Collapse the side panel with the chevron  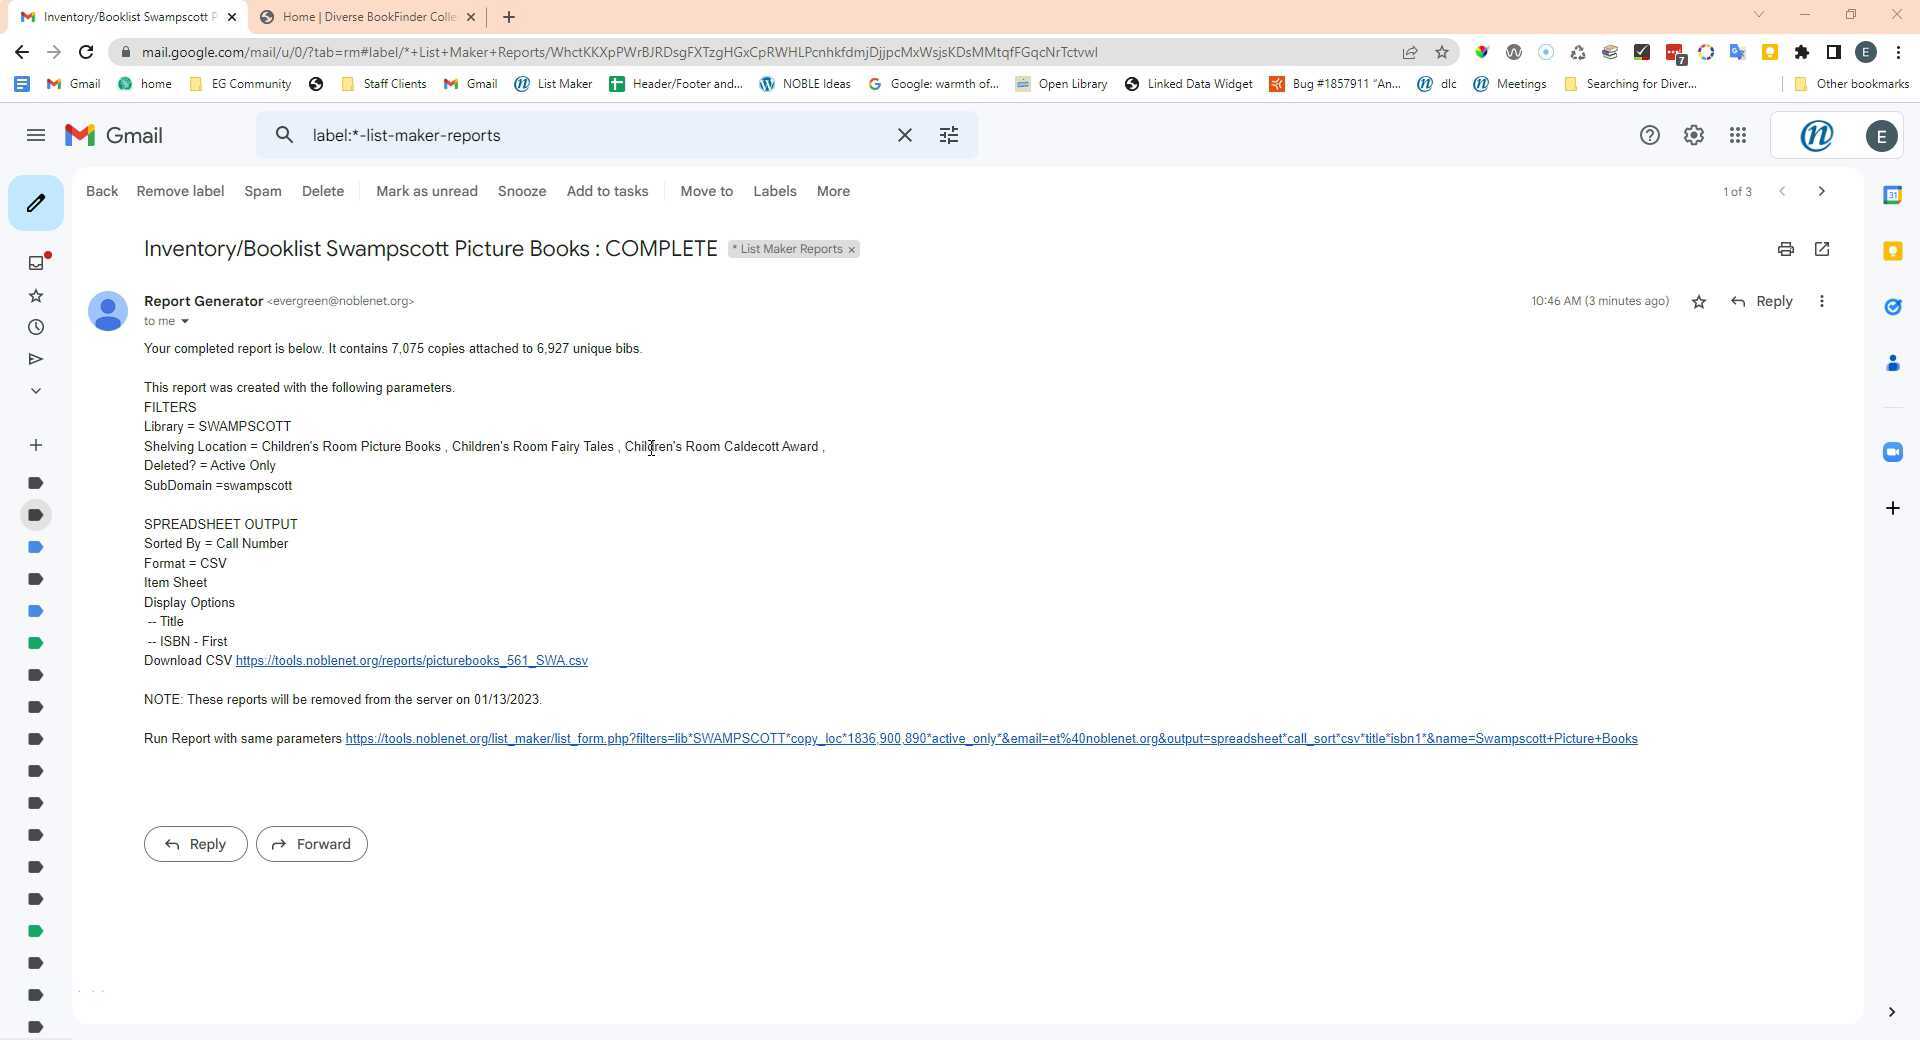(x=1891, y=1011)
